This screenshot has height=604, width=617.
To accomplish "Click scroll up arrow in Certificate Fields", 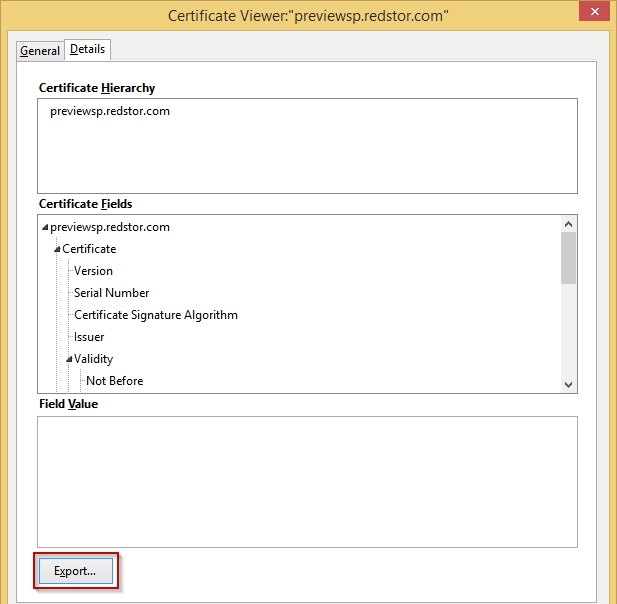I will click(568, 224).
